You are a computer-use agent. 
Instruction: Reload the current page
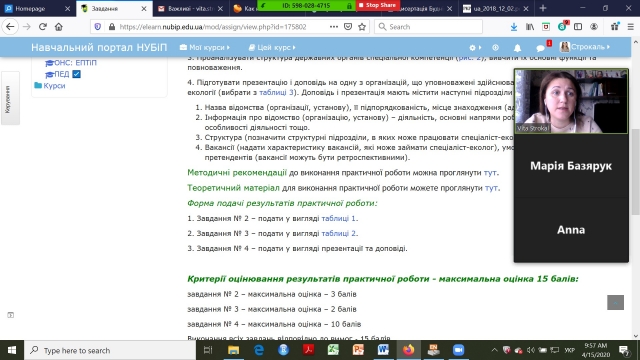coord(43,27)
